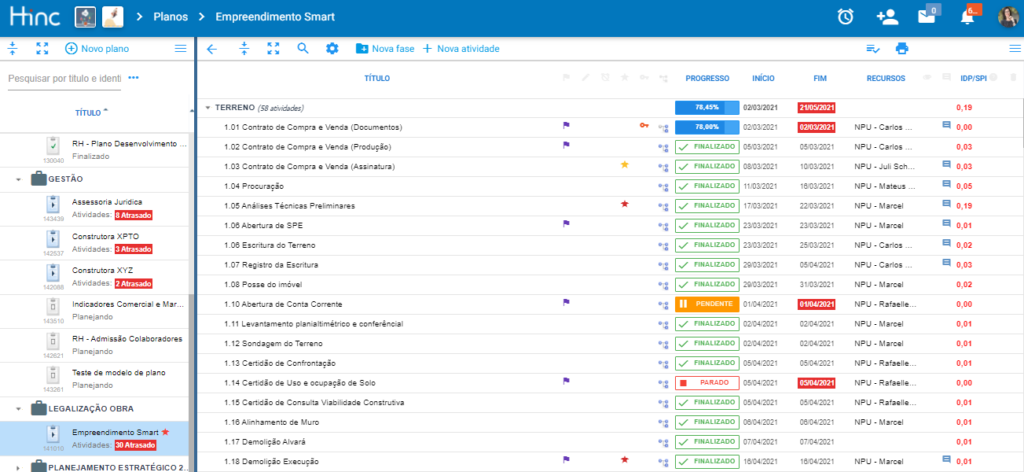This screenshot has width=1024, height=472.
Task: Open the hamburger menu in plans panel
Action: coord(181,48)
